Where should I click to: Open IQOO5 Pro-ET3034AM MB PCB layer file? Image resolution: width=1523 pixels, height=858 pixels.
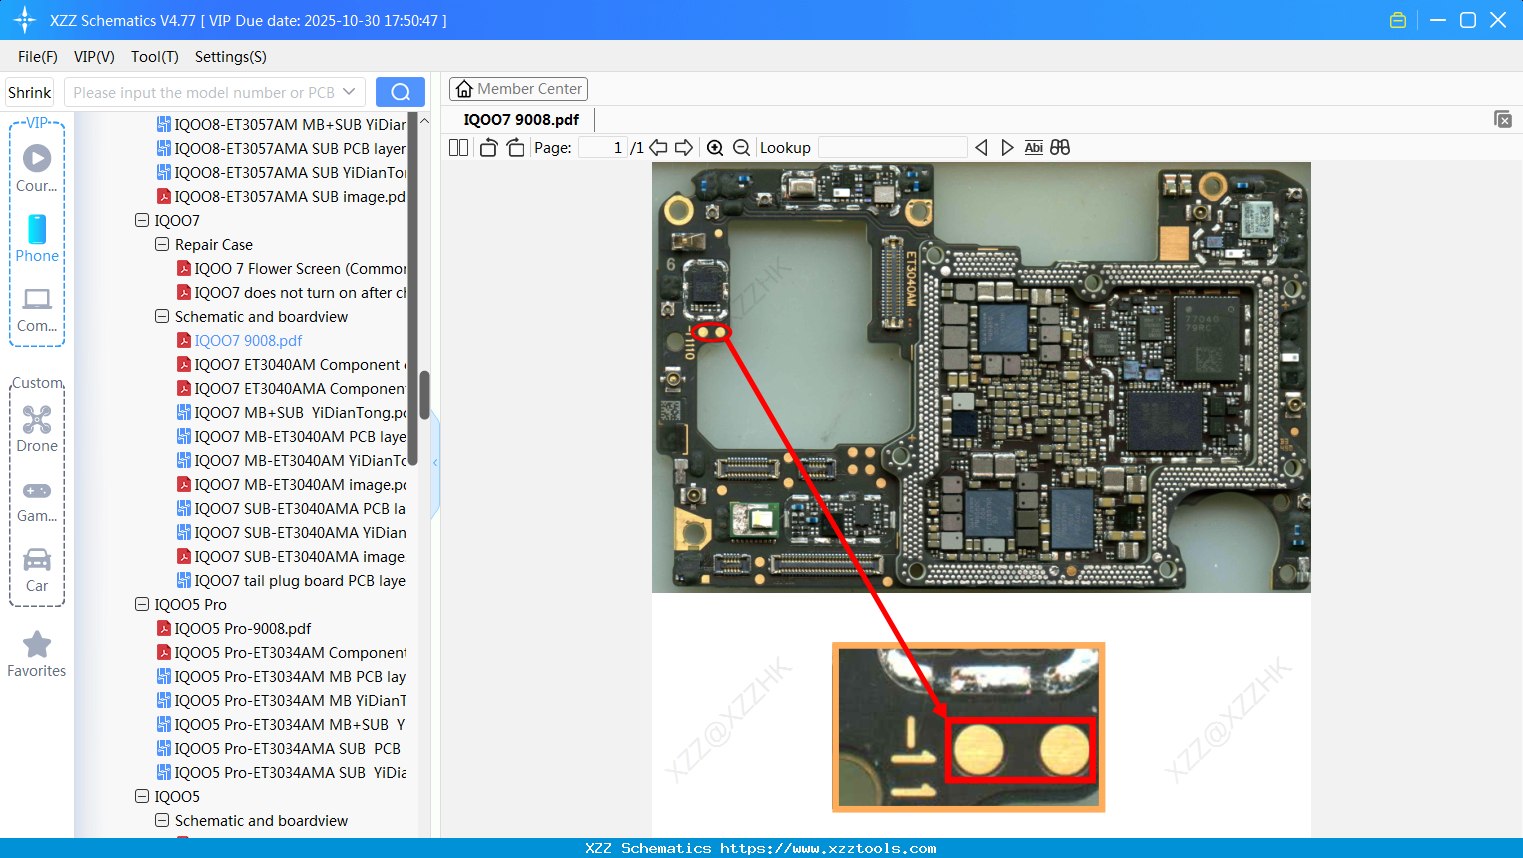point(281,676)
